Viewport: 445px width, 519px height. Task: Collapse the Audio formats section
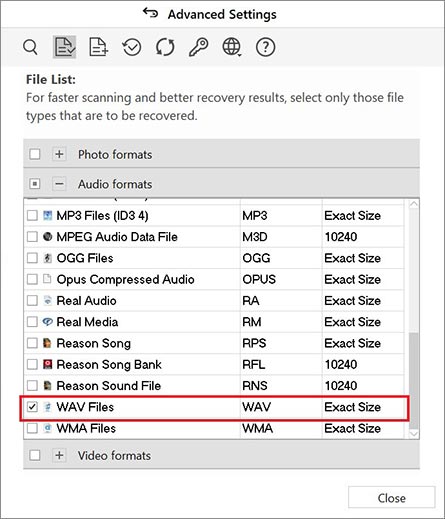click(x=59, y=184)
